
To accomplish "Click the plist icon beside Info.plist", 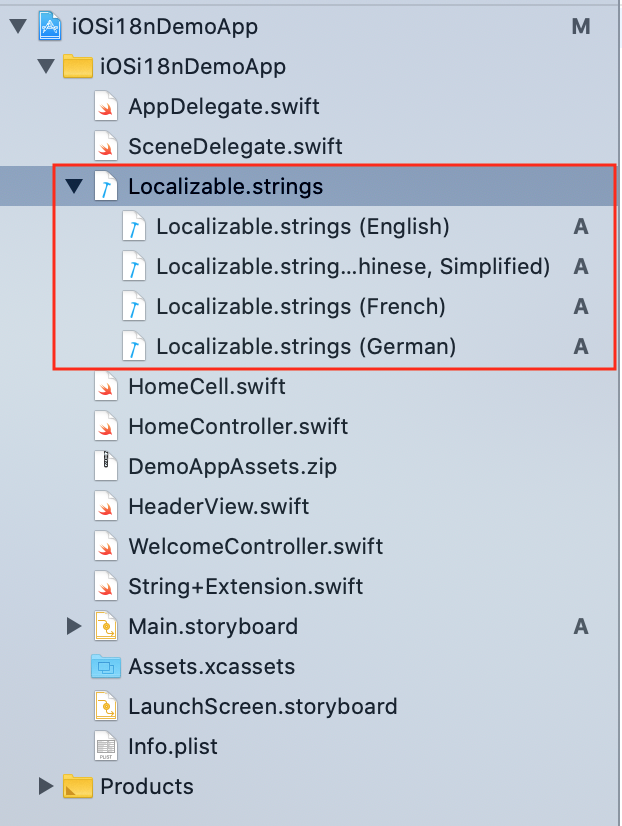I will pos(106,746).
